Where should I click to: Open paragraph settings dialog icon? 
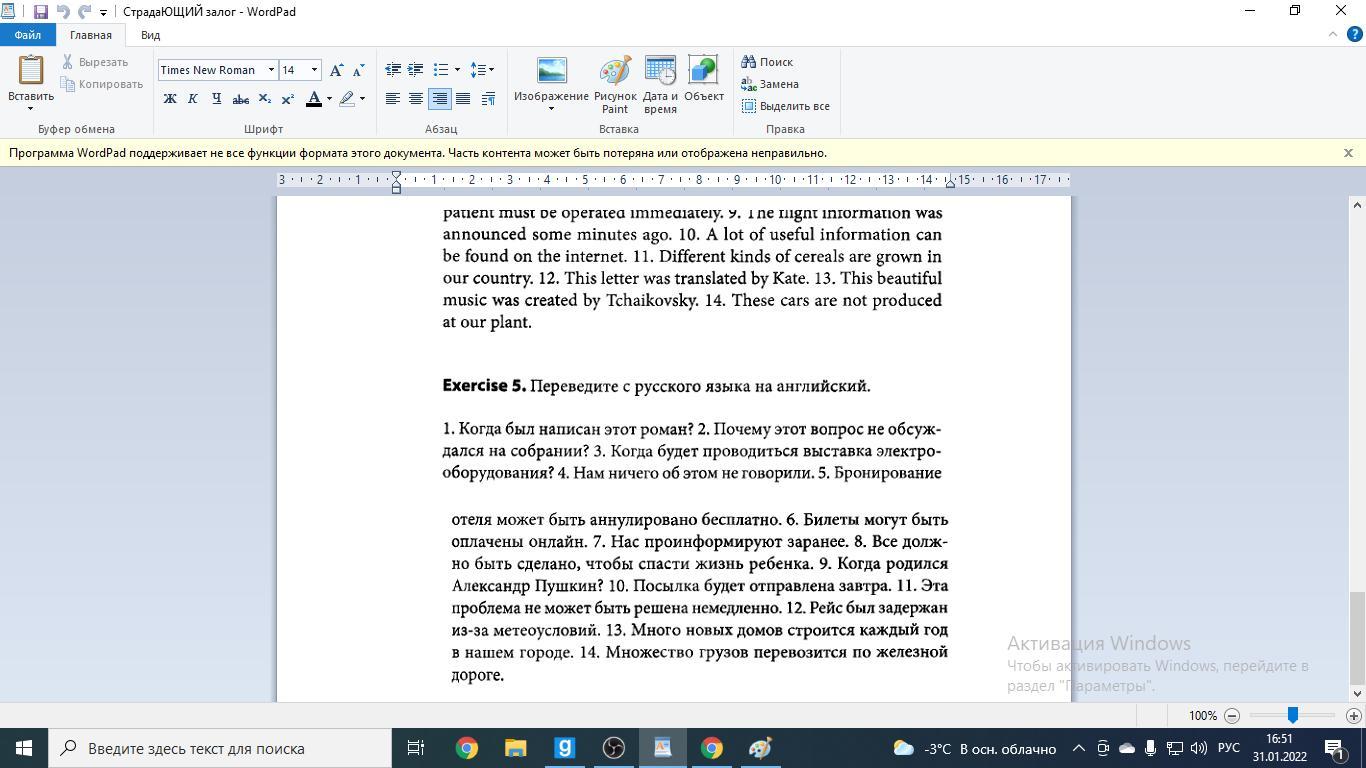click(488, 99)
